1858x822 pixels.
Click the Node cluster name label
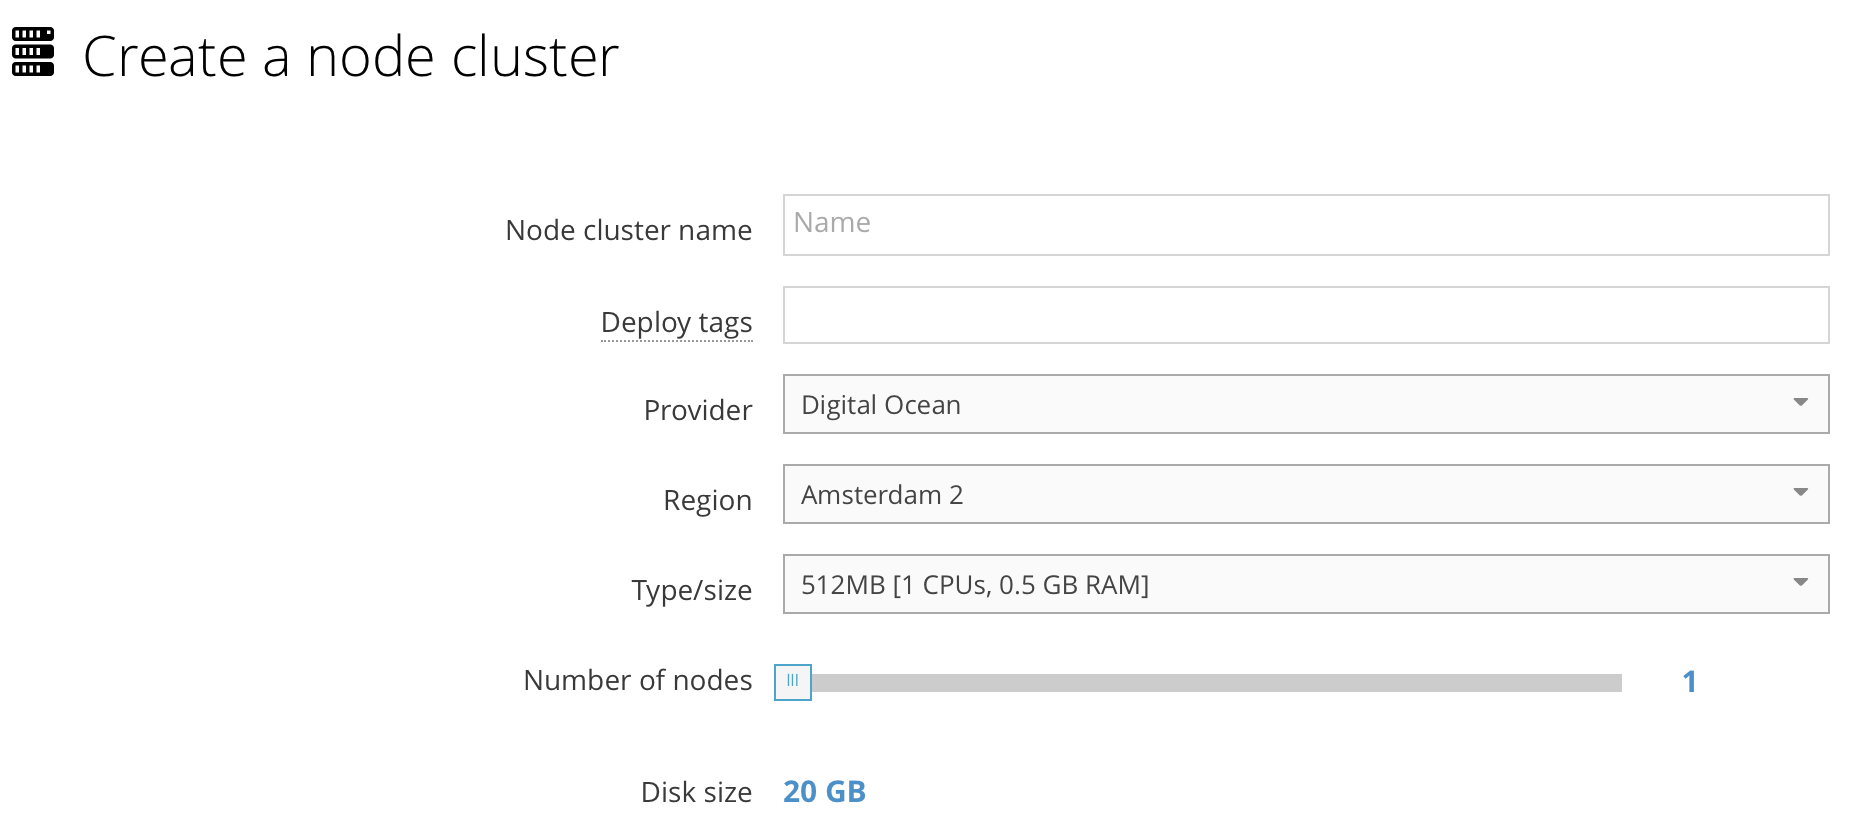[x=628, y=230]
